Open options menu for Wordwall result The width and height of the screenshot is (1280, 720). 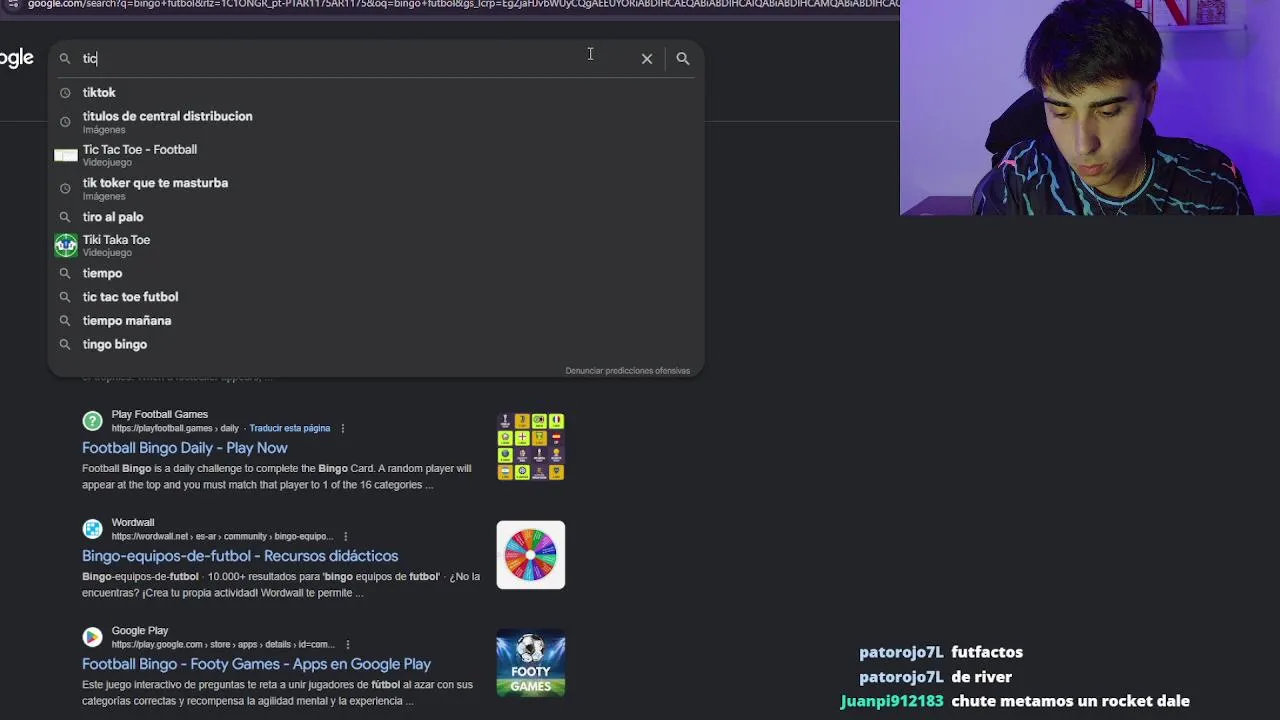345,536
